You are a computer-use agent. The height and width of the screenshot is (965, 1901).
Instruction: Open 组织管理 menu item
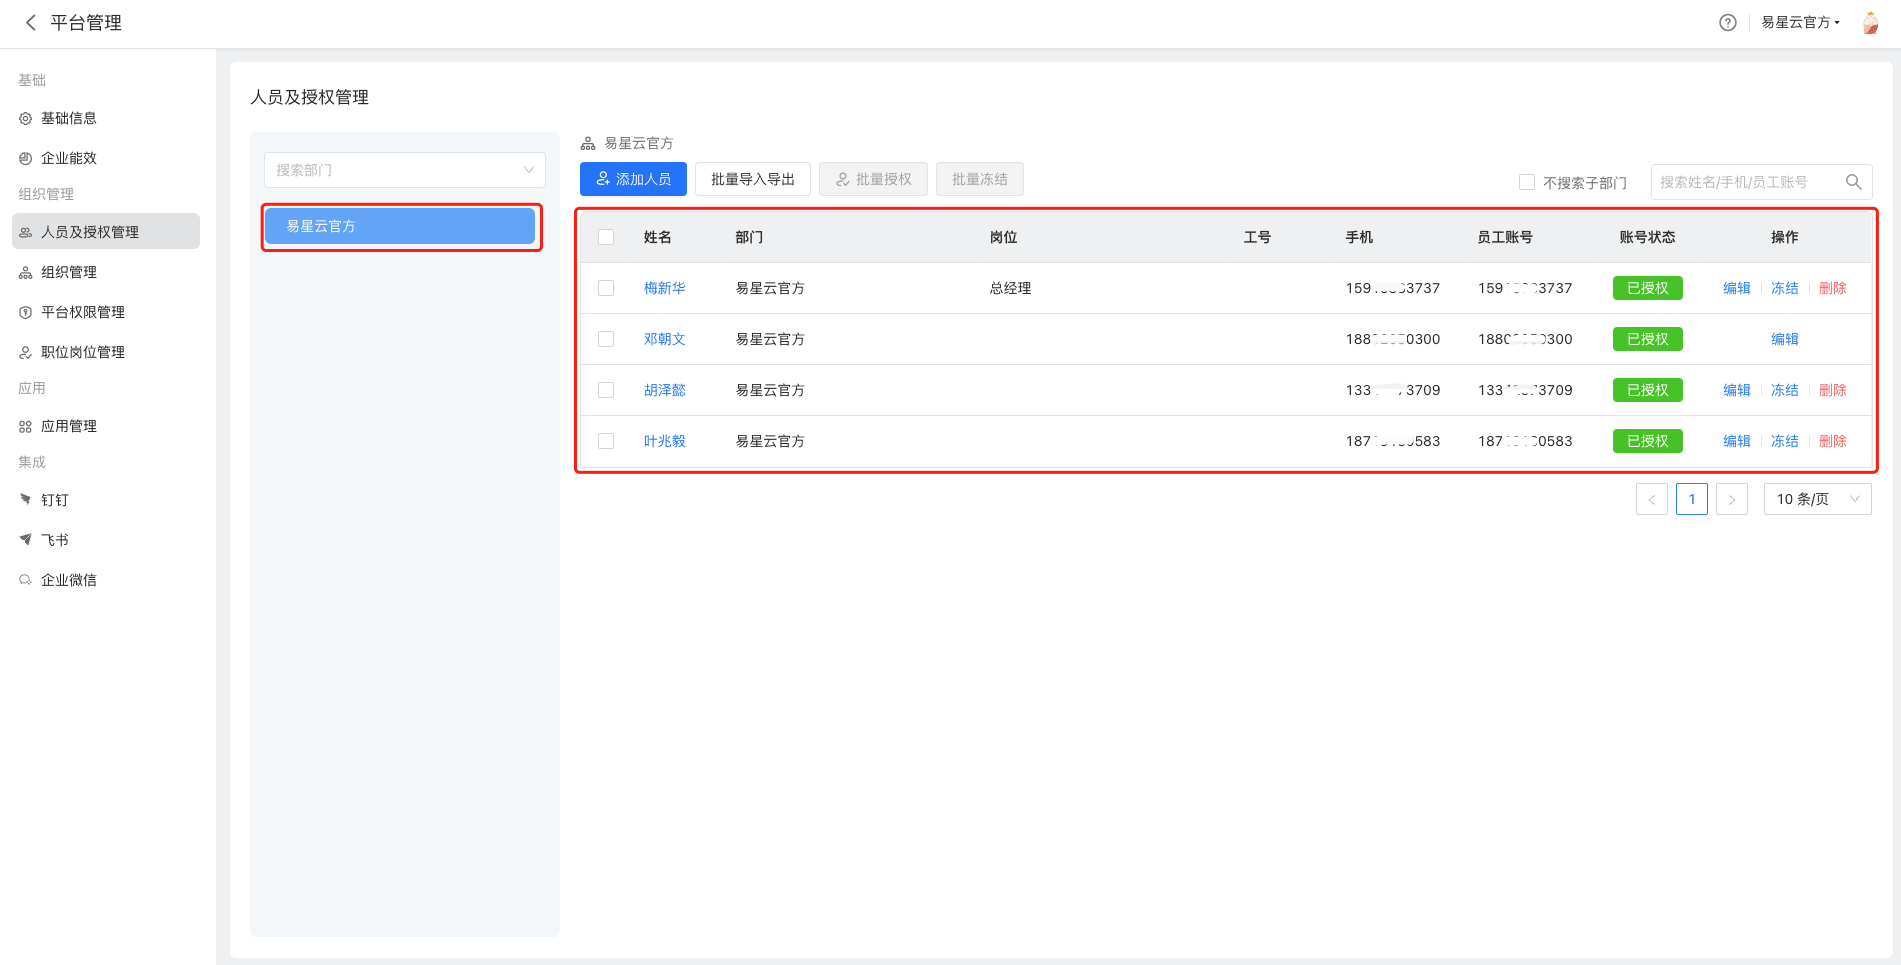pyautogui.click(x=106, y=272)
